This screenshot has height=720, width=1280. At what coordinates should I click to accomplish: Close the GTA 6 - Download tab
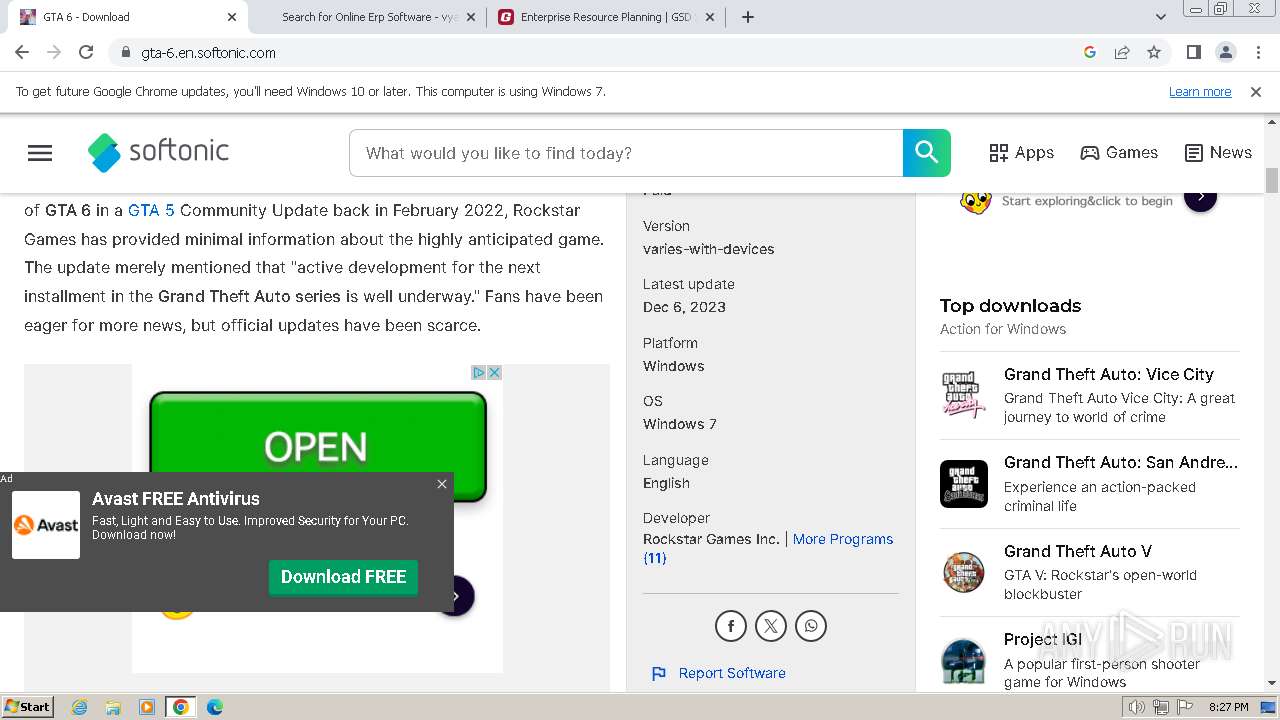coord(232,17)
